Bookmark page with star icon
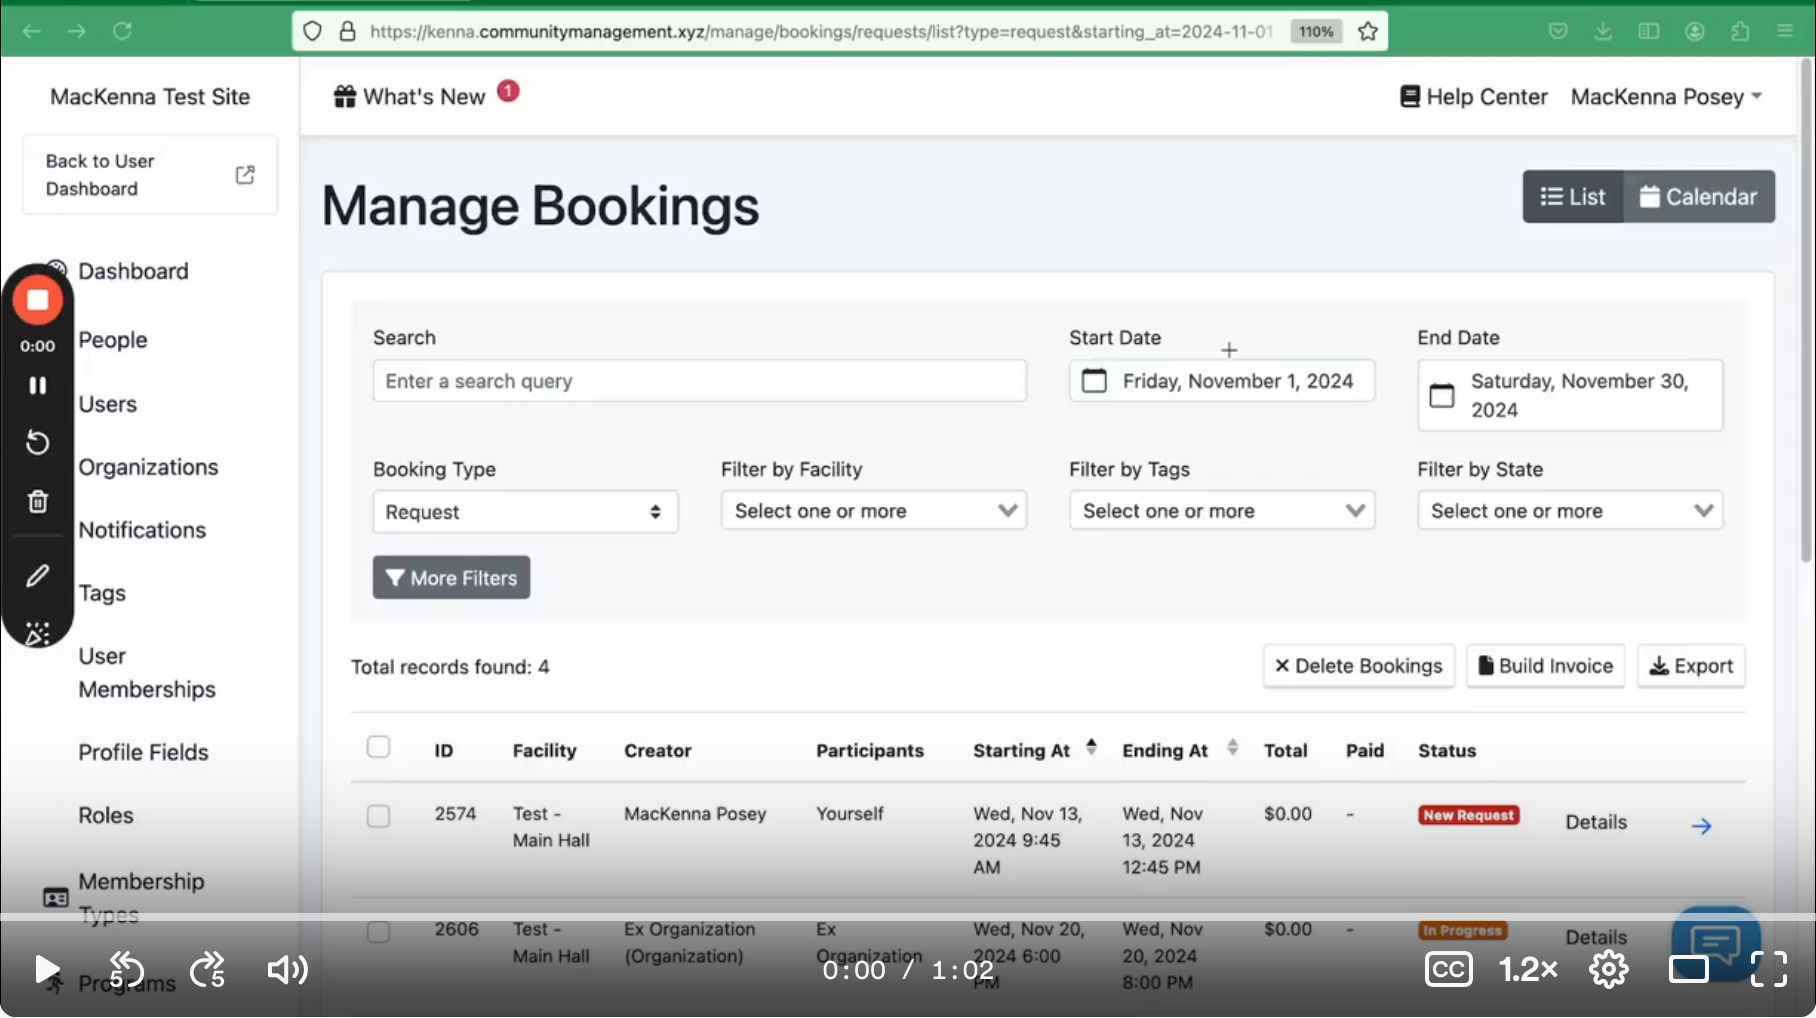 tap(1368, 31)
